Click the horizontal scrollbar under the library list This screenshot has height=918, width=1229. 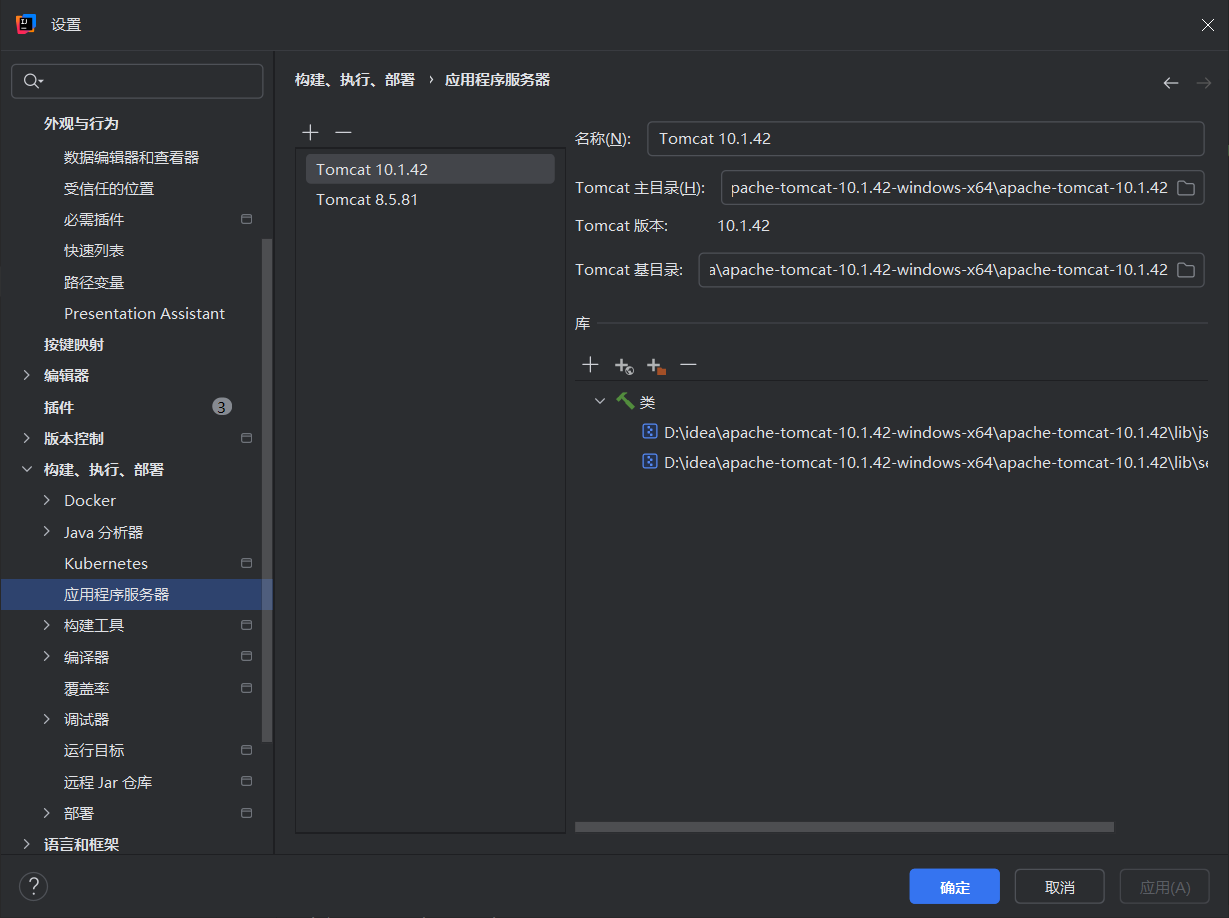click(843, 827)
